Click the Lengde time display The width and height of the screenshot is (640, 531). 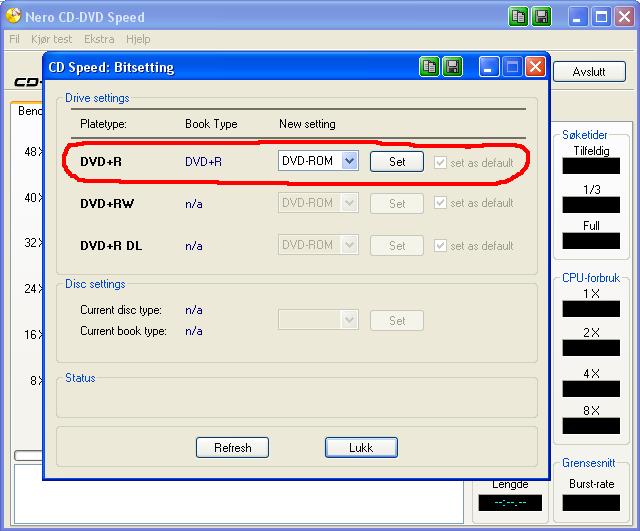[510, 503]
